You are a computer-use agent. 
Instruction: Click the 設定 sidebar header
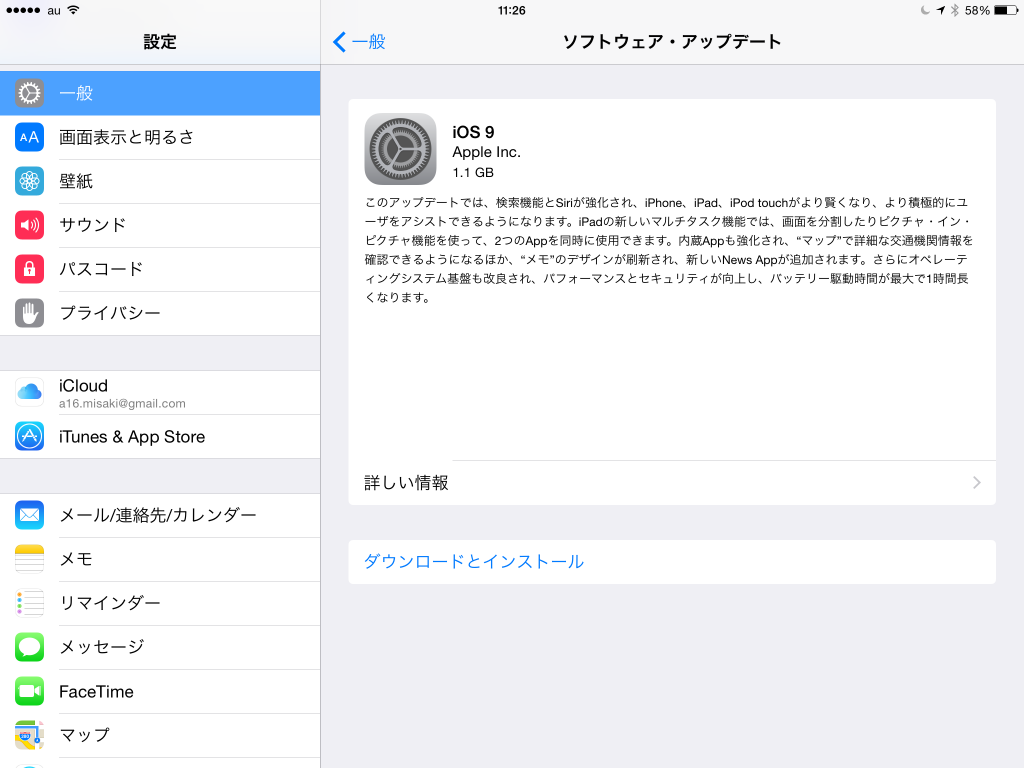[x=160, y=42]
